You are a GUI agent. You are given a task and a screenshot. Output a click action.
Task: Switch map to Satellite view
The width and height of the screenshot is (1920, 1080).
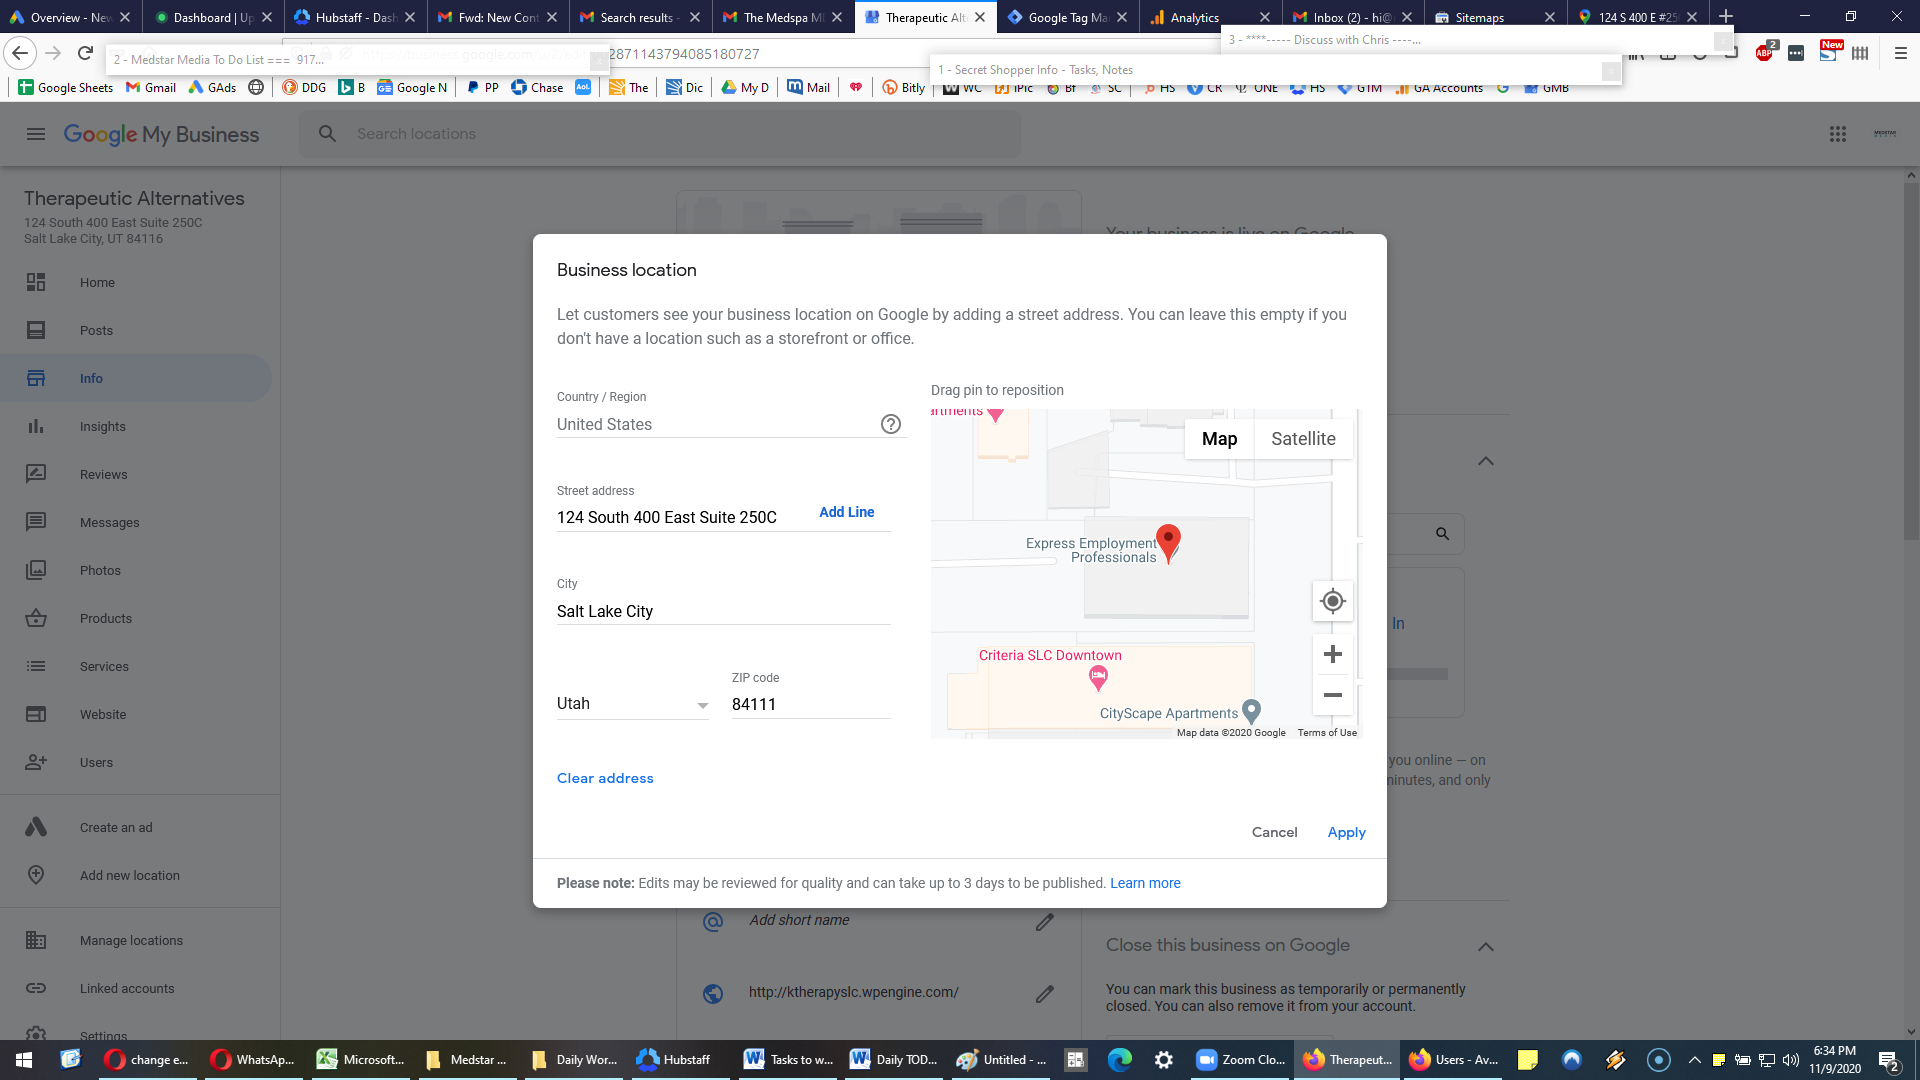tap(1303, 439)
